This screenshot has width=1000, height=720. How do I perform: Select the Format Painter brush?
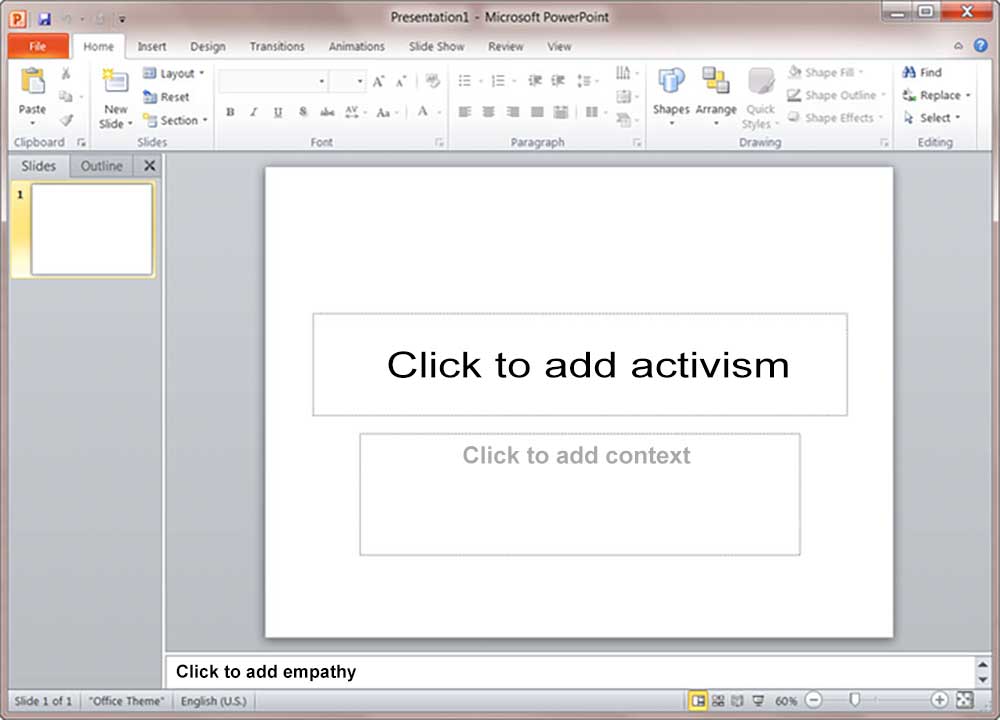(x=66, y=120)
